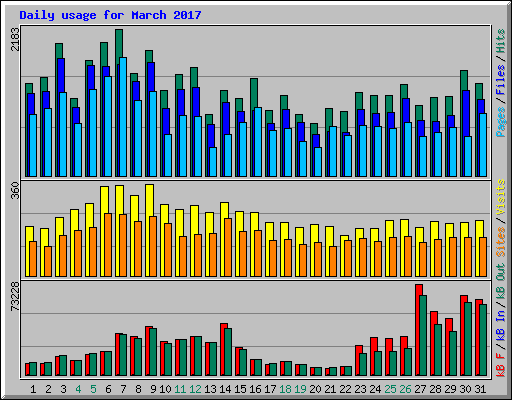This screenshot has width=512, height=400.
Task: Click the green hits bar for day 30
Action: (x=464, y=80)
